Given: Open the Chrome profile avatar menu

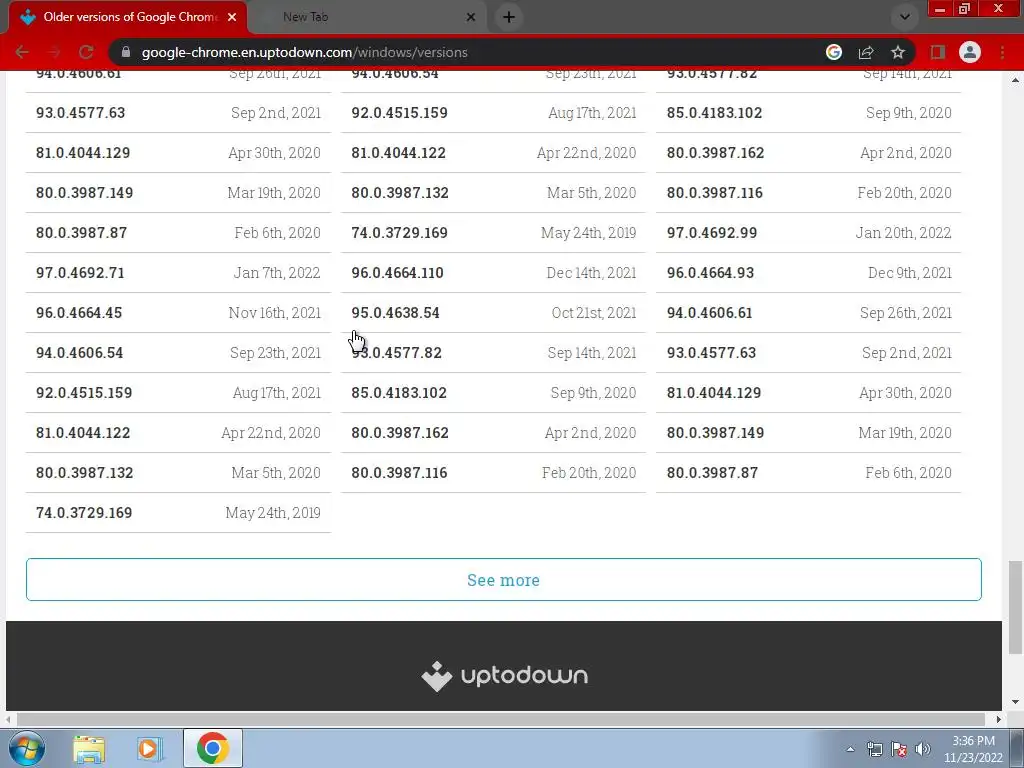Looking at the screenshot, I should pos(970,52).
